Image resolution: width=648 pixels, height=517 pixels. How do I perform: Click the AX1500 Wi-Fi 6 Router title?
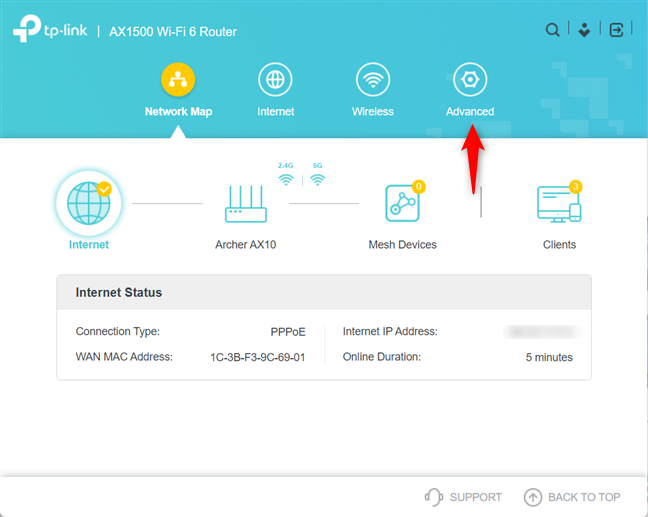click(173, 32)
